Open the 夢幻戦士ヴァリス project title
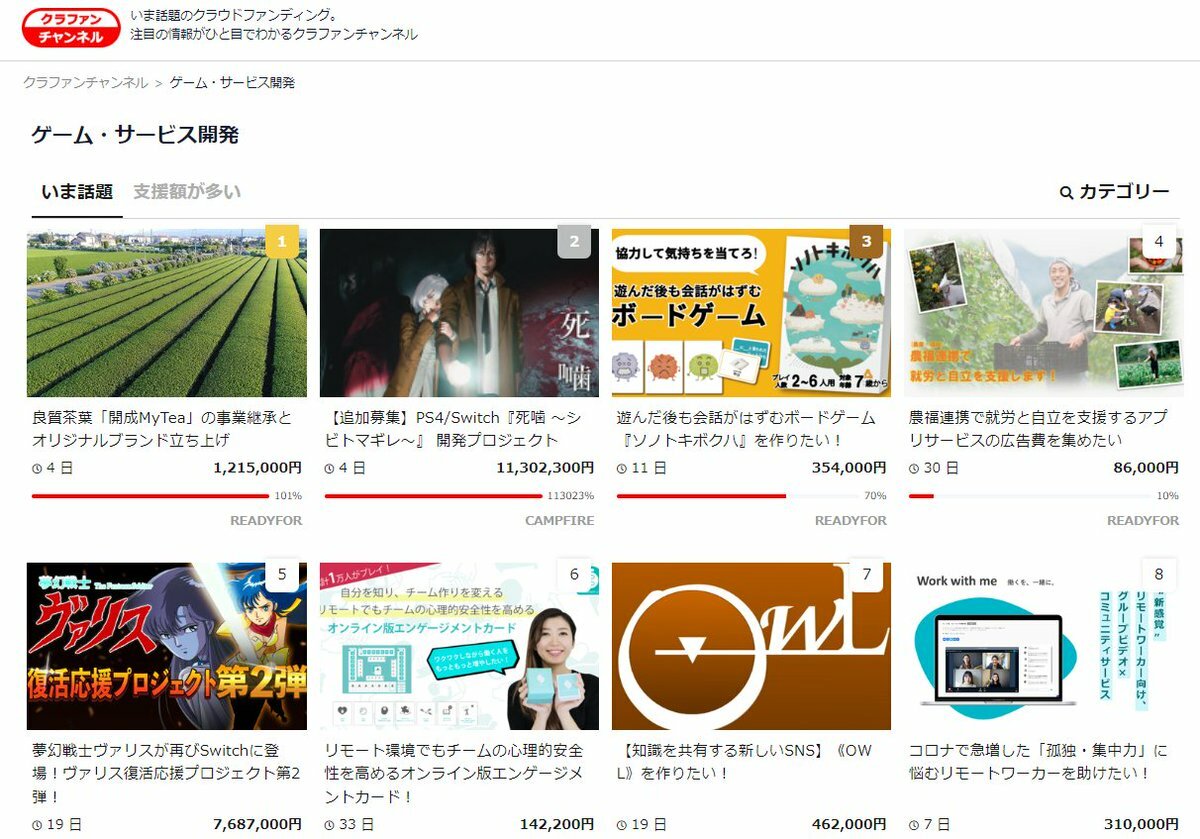The image size is (1200, 839). tap(166, 773)
